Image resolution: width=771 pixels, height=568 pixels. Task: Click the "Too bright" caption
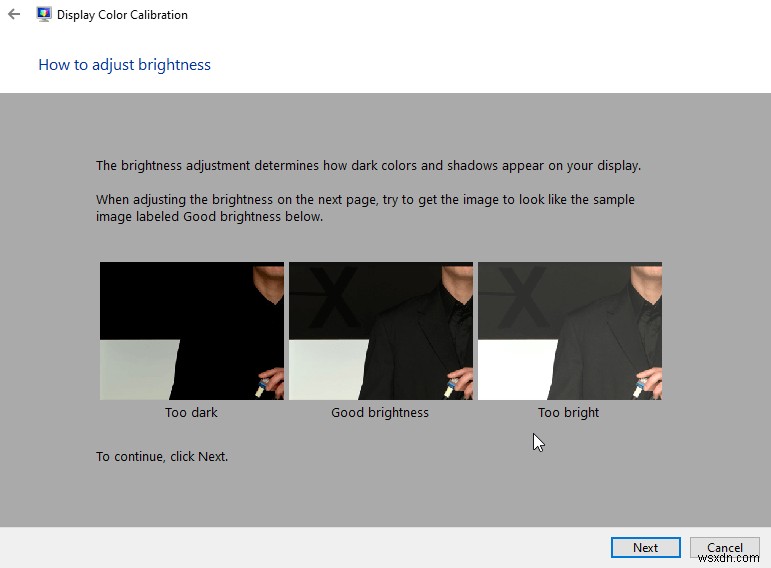coord(568,412)
